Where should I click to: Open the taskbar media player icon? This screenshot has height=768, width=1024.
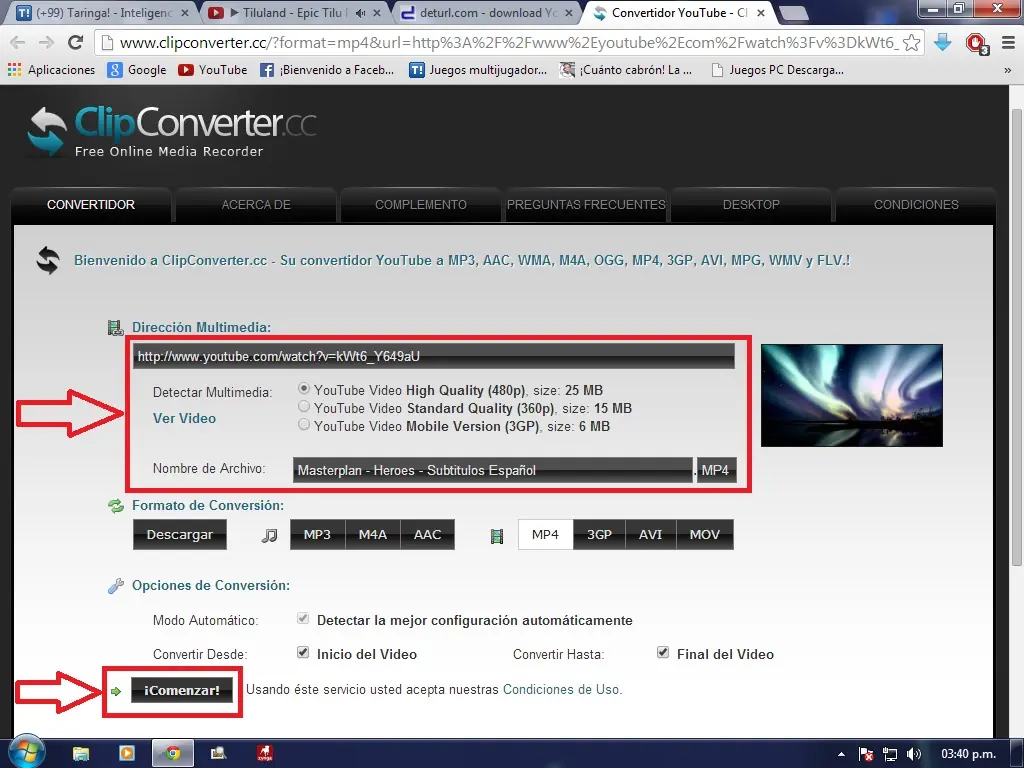click(127, 753)
